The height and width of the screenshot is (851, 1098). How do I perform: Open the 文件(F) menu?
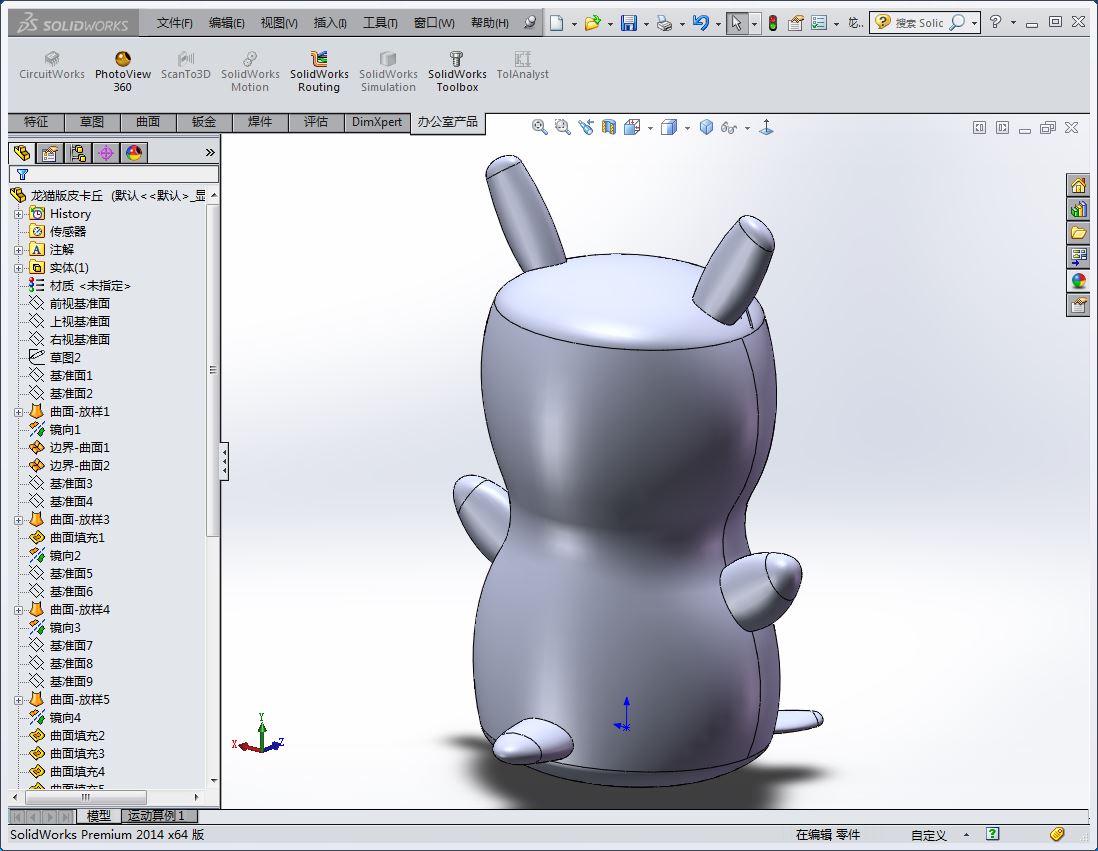pos(174,23)
